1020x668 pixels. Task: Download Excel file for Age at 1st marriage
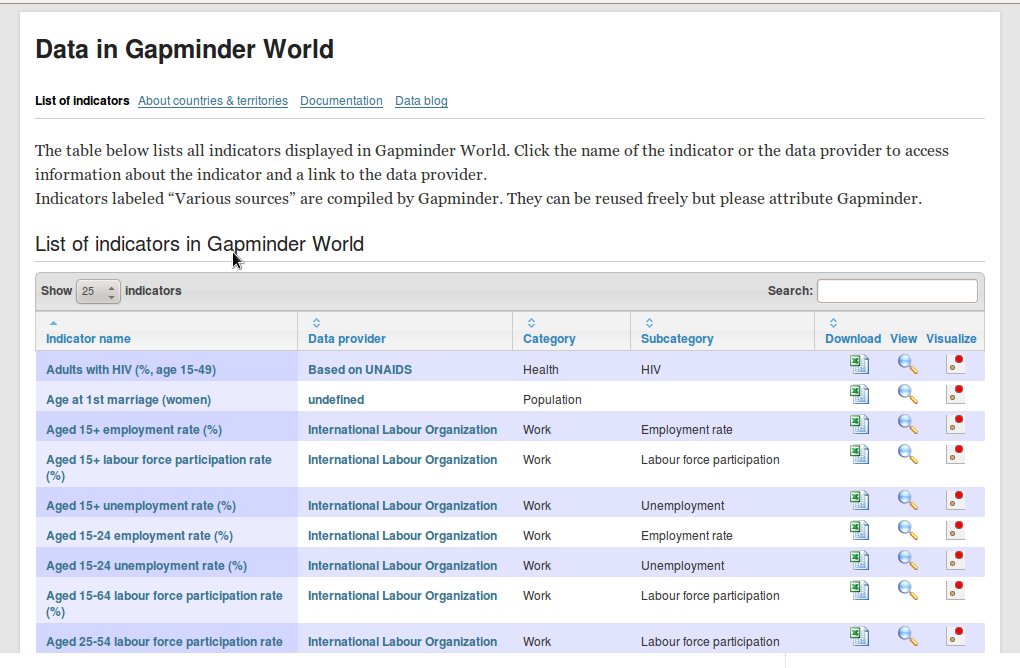pyautogui.click(x=859, y=395)
